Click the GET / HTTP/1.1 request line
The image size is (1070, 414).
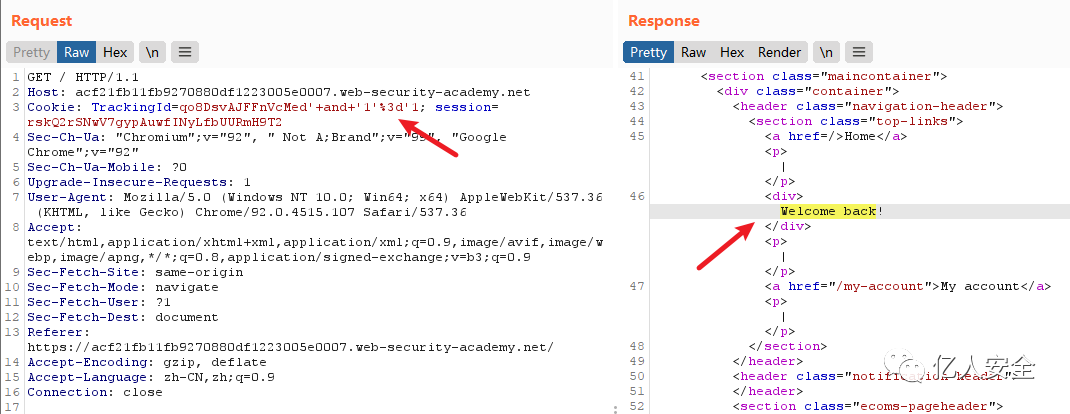83,77
